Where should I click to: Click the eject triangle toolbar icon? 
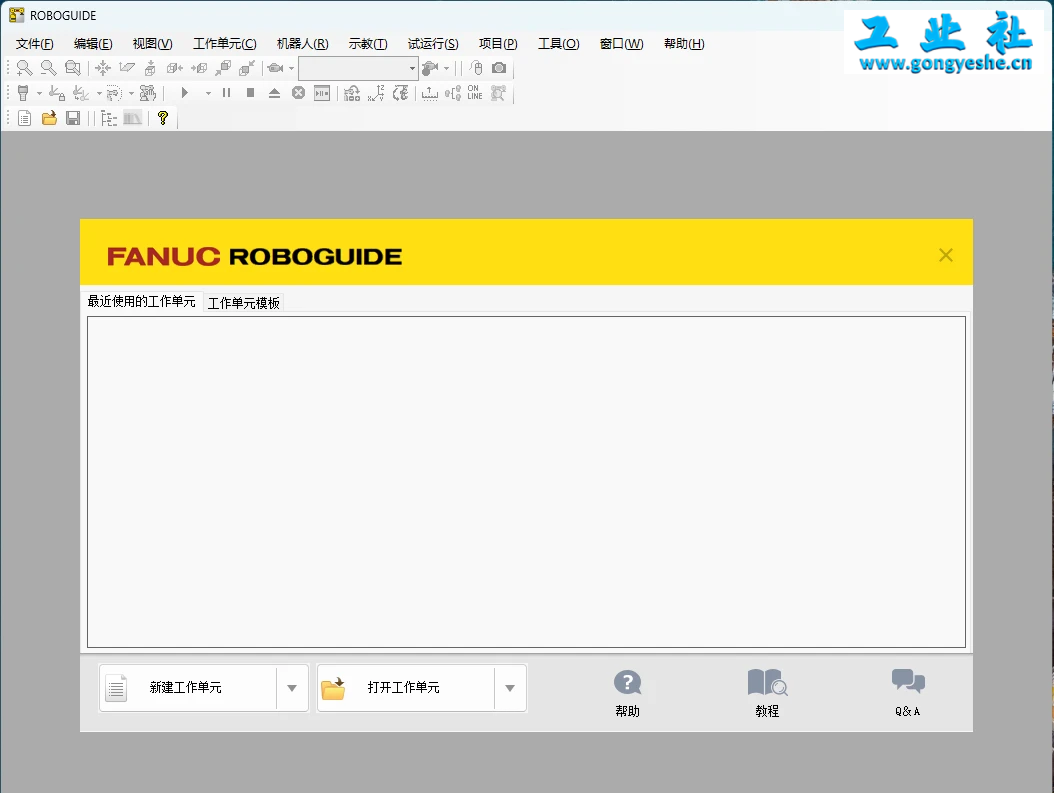pos(274,93)
